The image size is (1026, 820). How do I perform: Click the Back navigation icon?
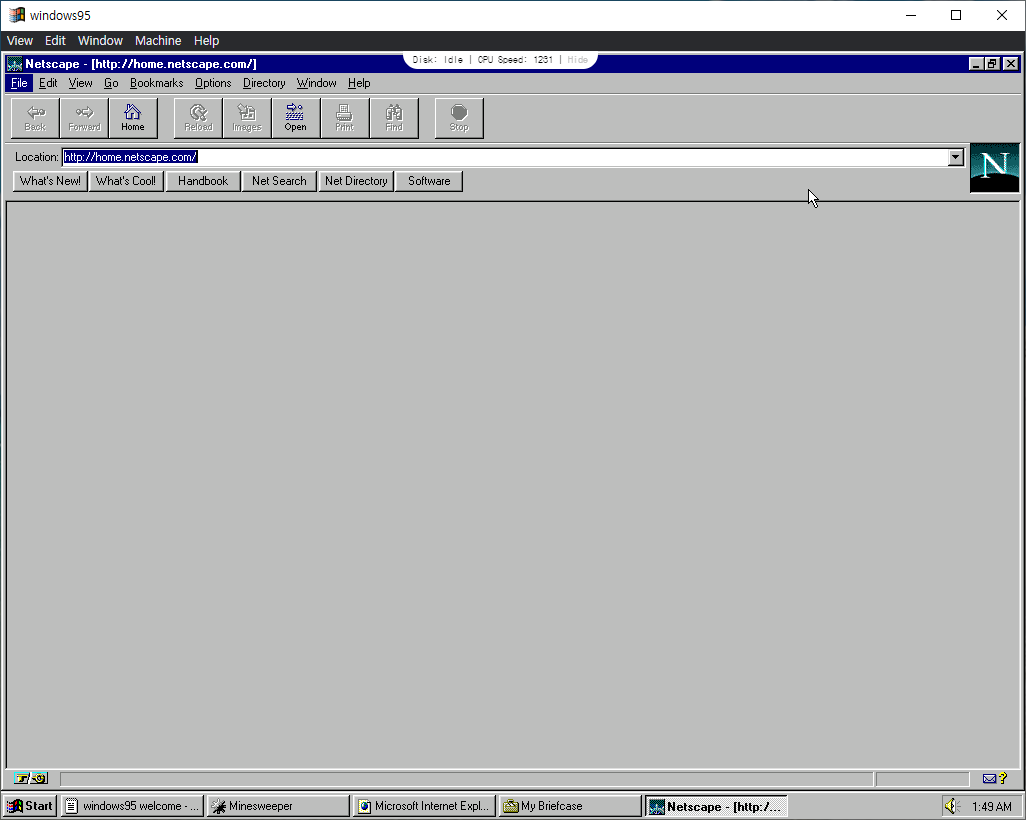pyautogui.click(x=35, y=118)
